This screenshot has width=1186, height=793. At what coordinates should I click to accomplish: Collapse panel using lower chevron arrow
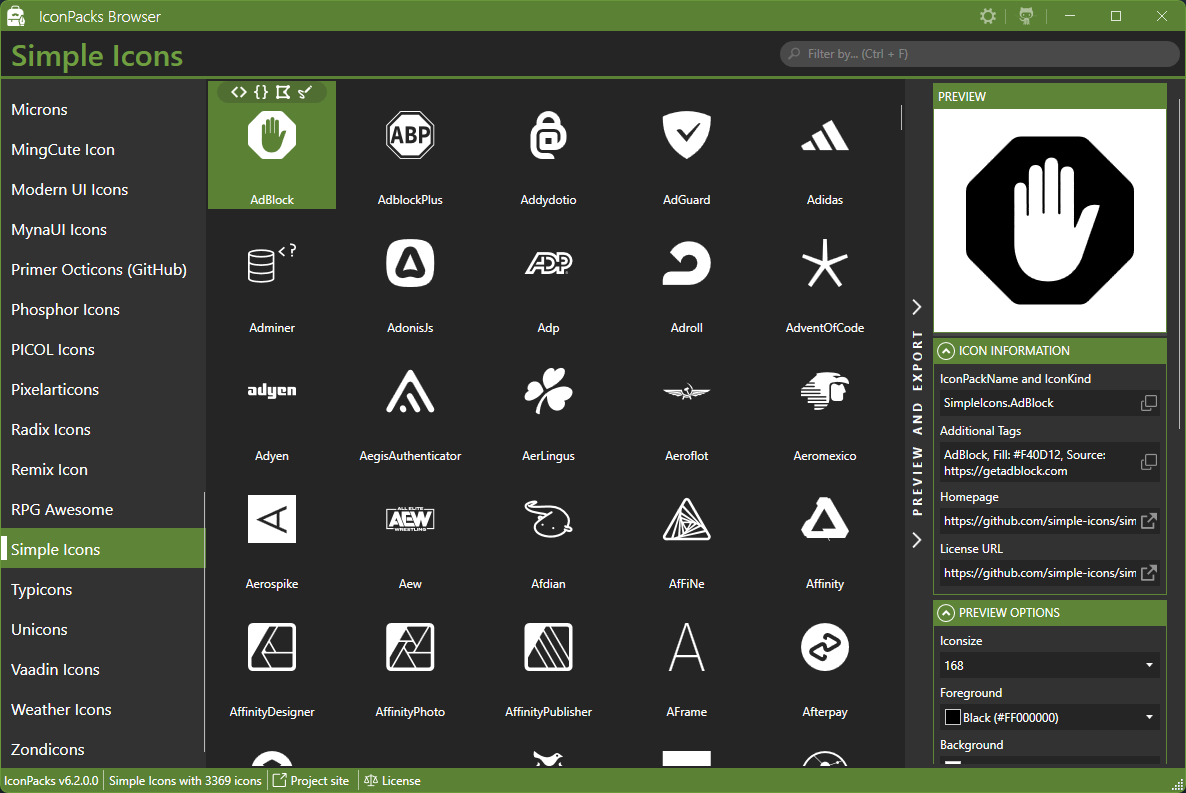[917, 540]
